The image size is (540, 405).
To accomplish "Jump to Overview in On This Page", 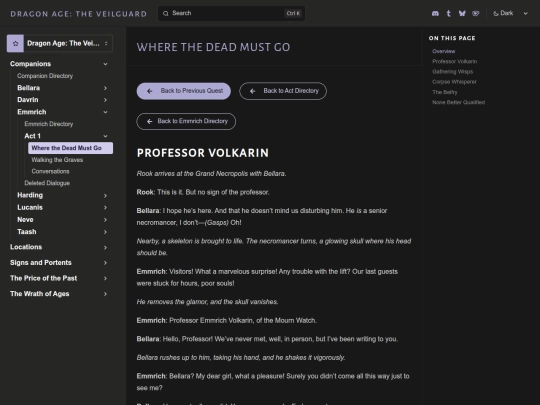I will click(444, 51).
